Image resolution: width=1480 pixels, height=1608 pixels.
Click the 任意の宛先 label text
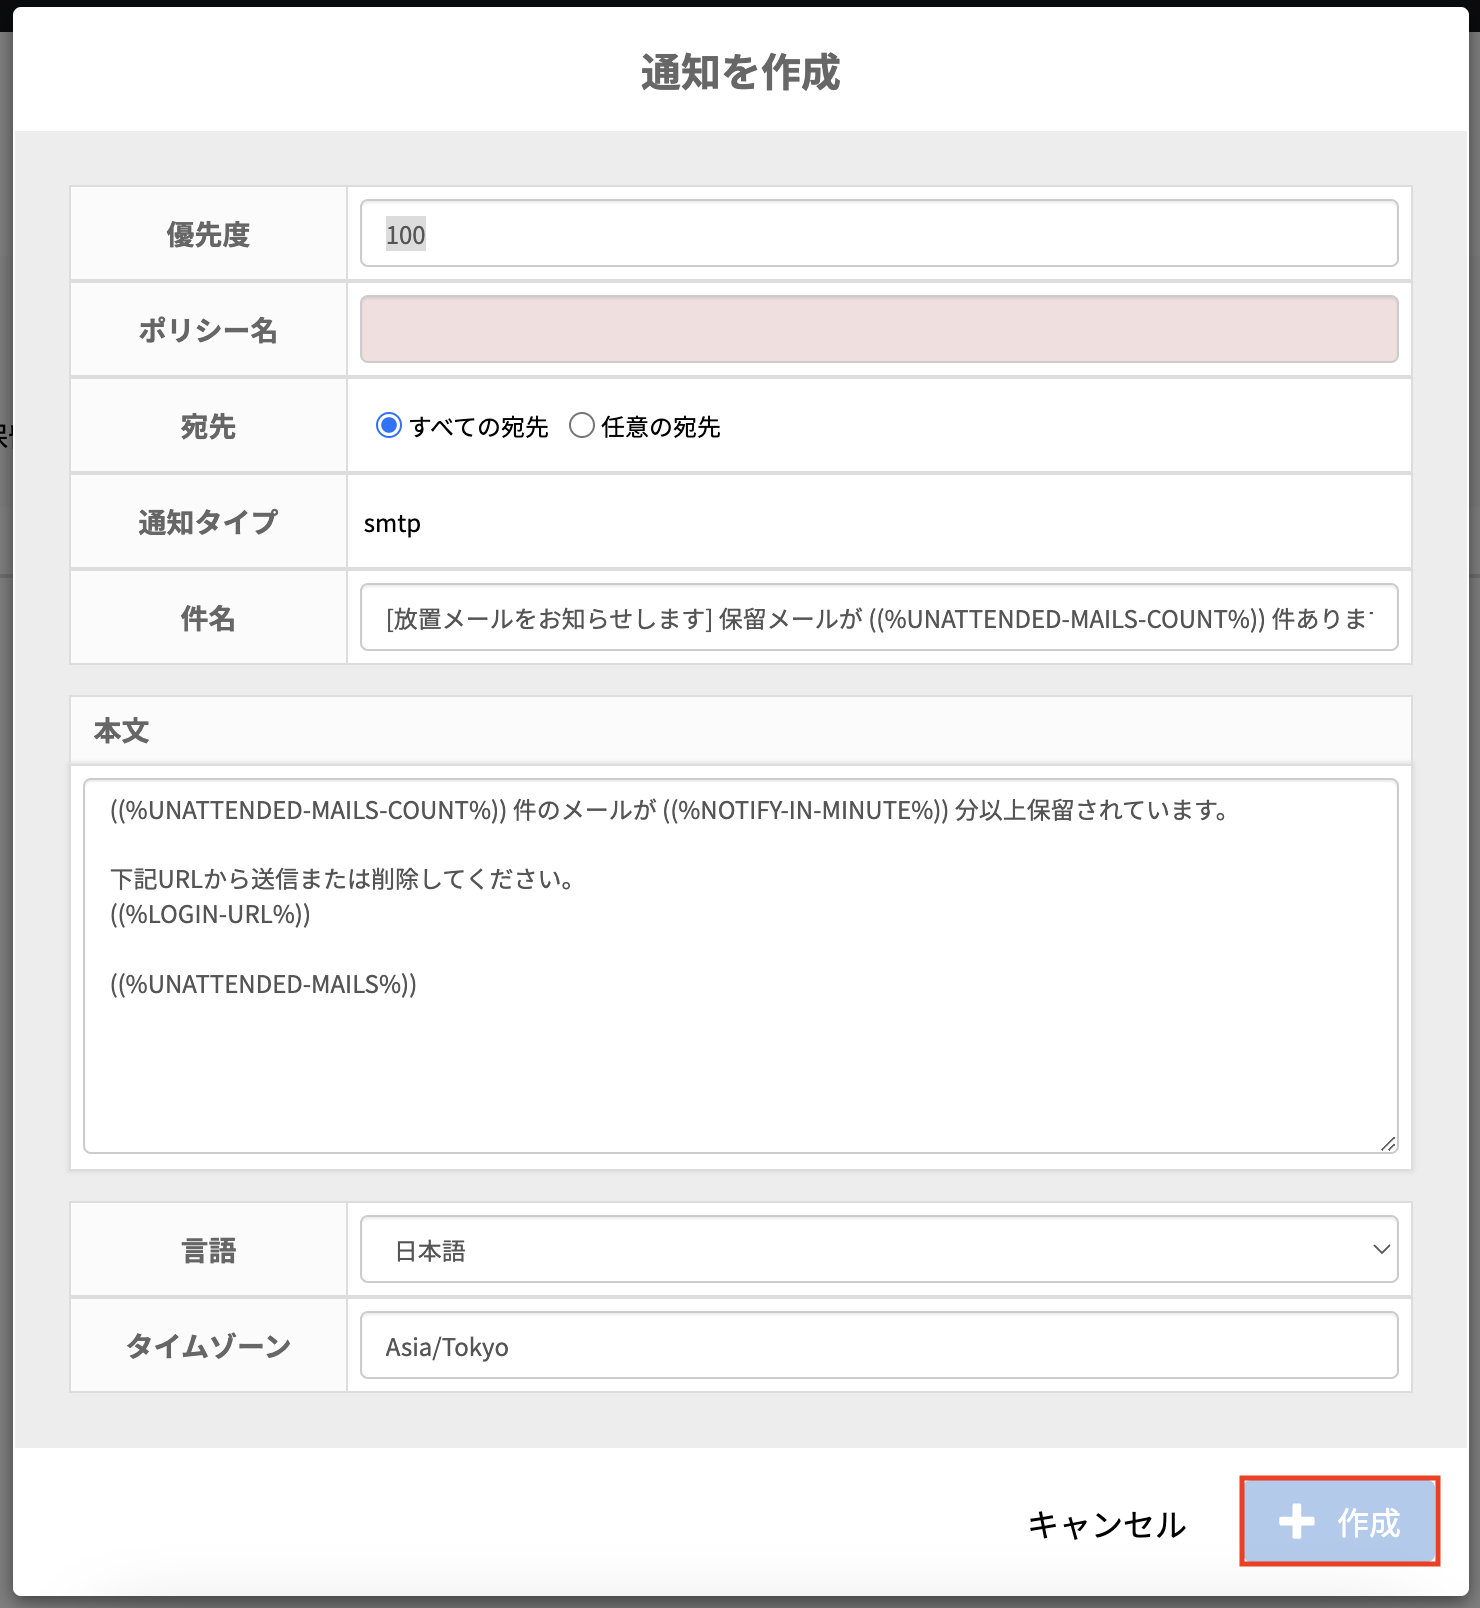pos(660,427)
